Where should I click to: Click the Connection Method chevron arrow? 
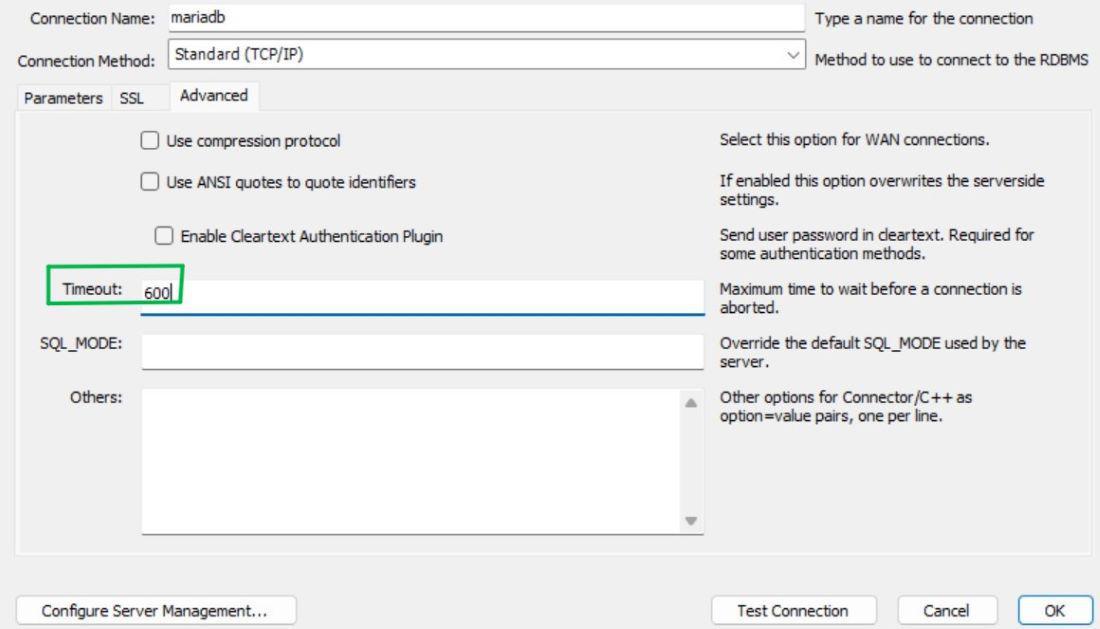[x=794, y=55]
